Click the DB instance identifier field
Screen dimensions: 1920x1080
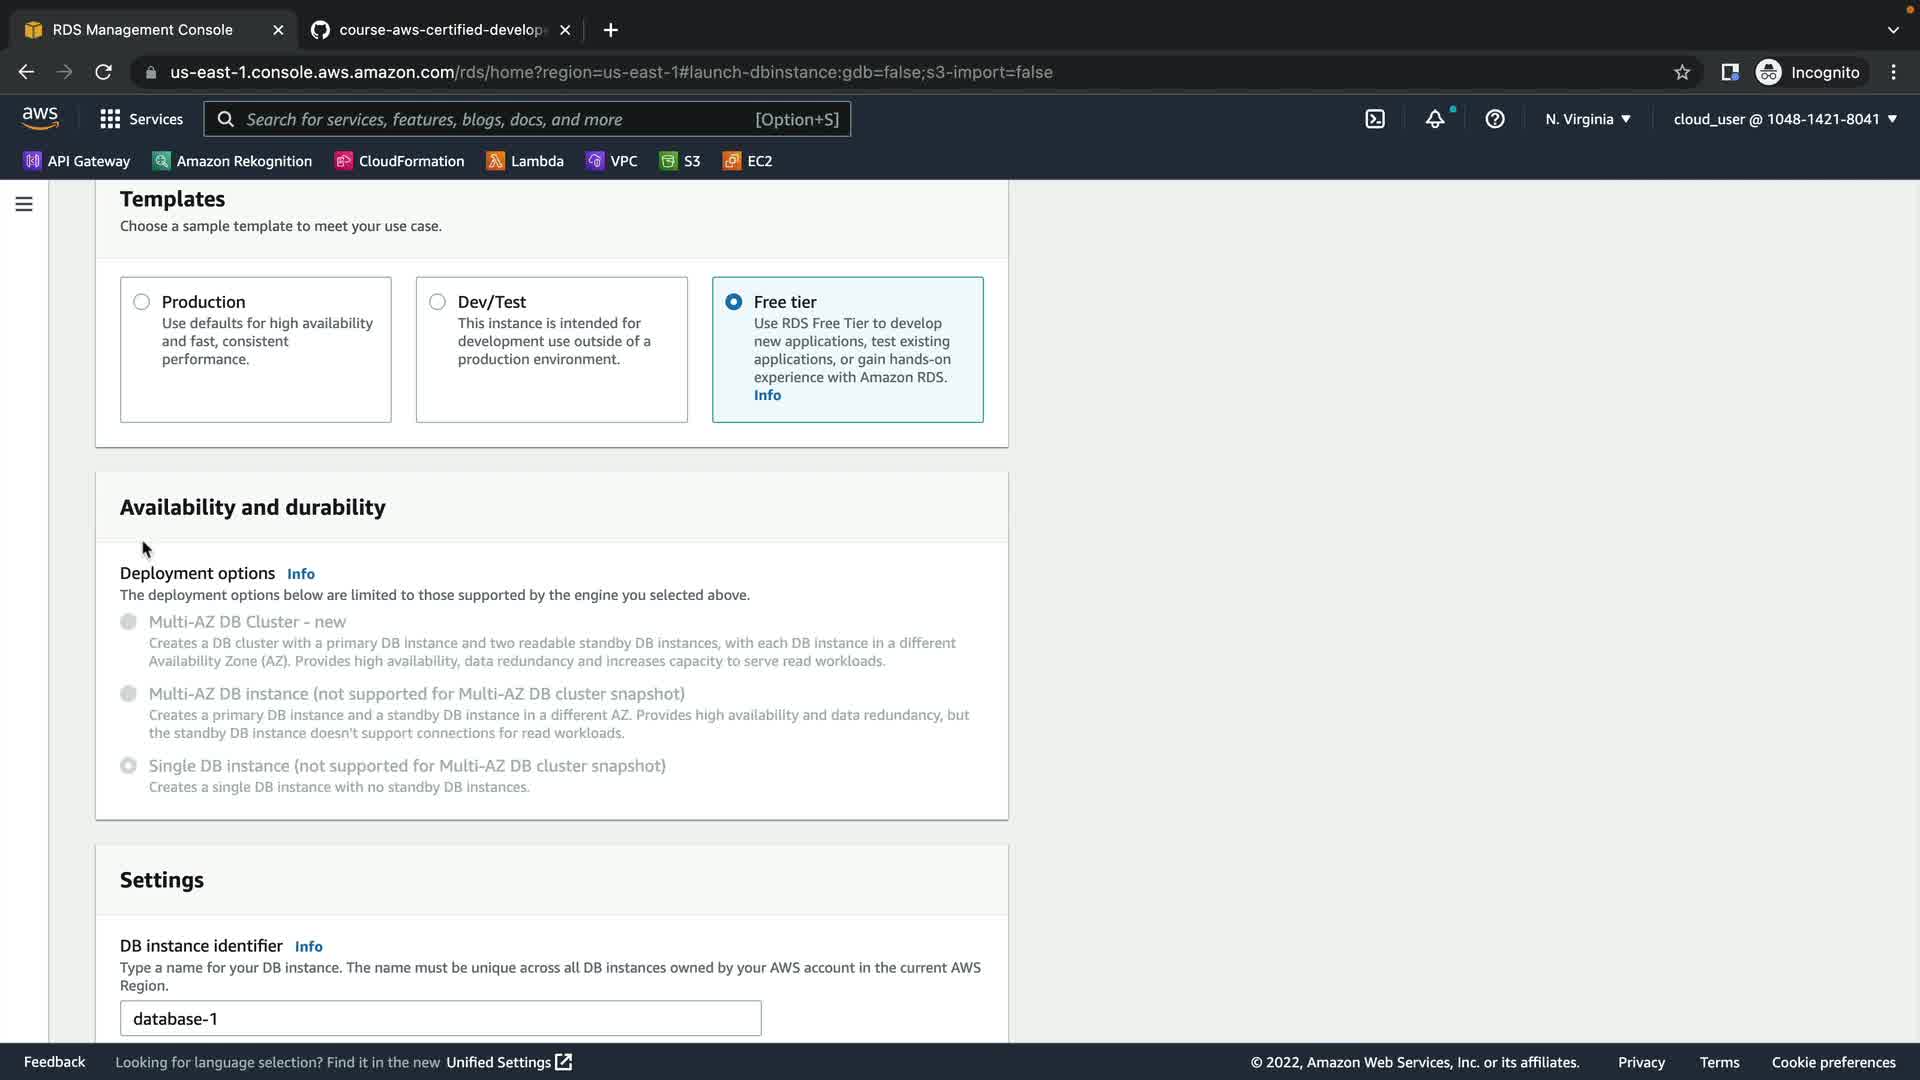(440, 1018)
